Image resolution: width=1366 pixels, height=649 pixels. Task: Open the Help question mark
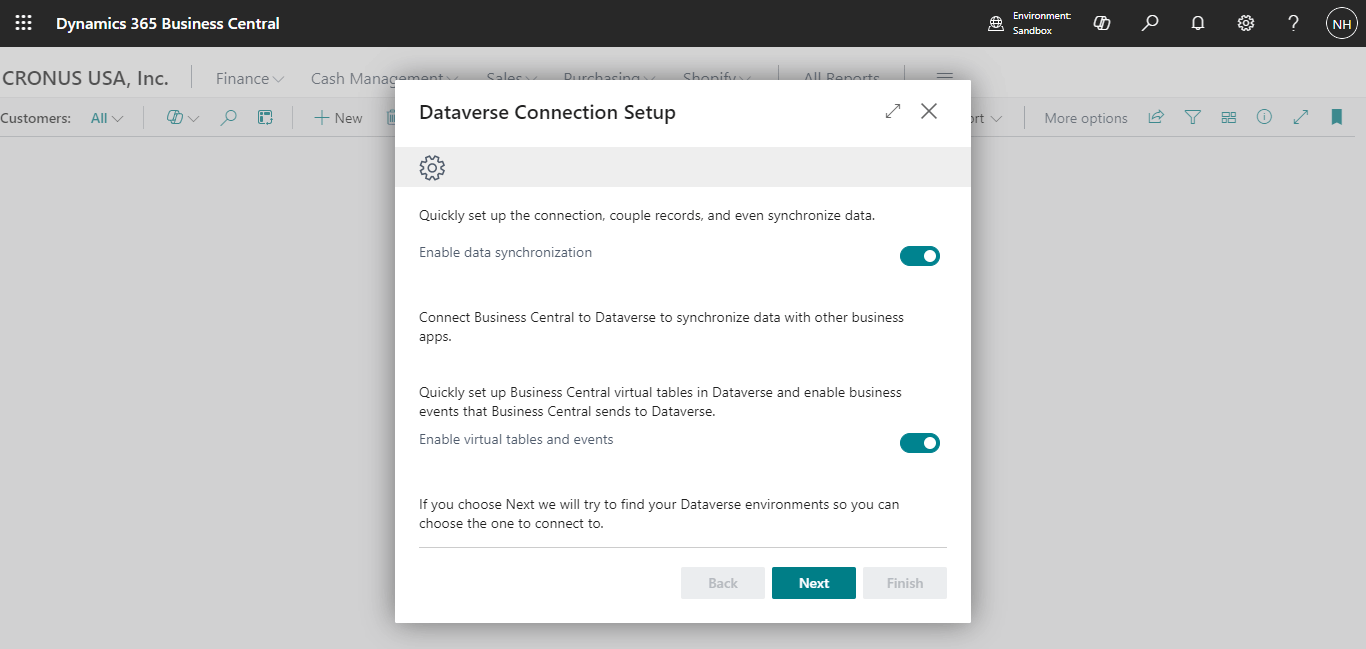[1293, 23]
